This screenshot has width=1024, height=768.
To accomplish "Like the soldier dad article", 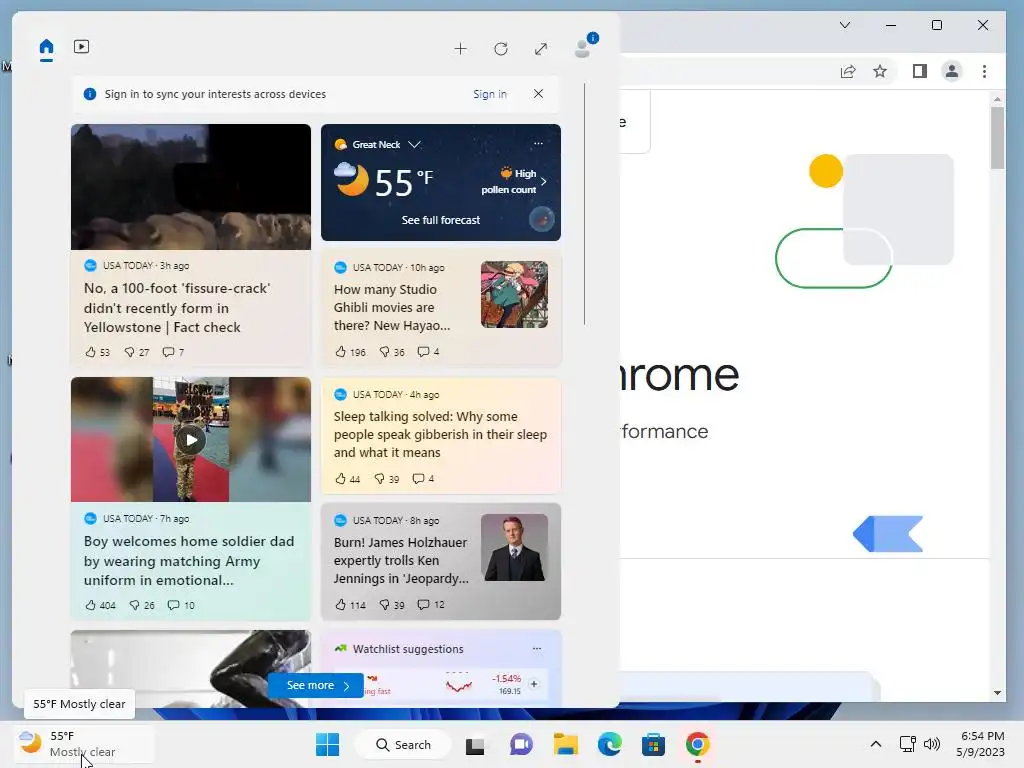I will pos(100,605).
